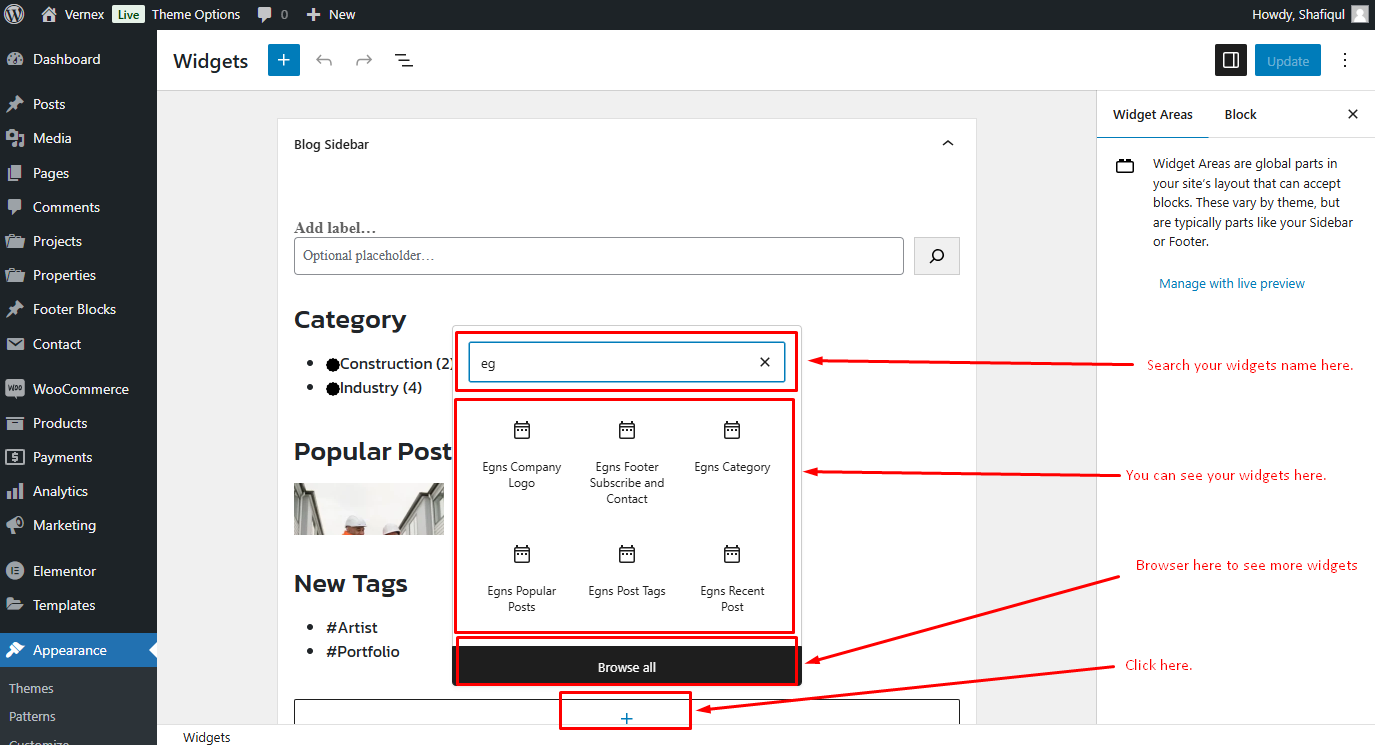Select the Category heading
Viewport: 1375px width, 745px height.
click(350, 320)
